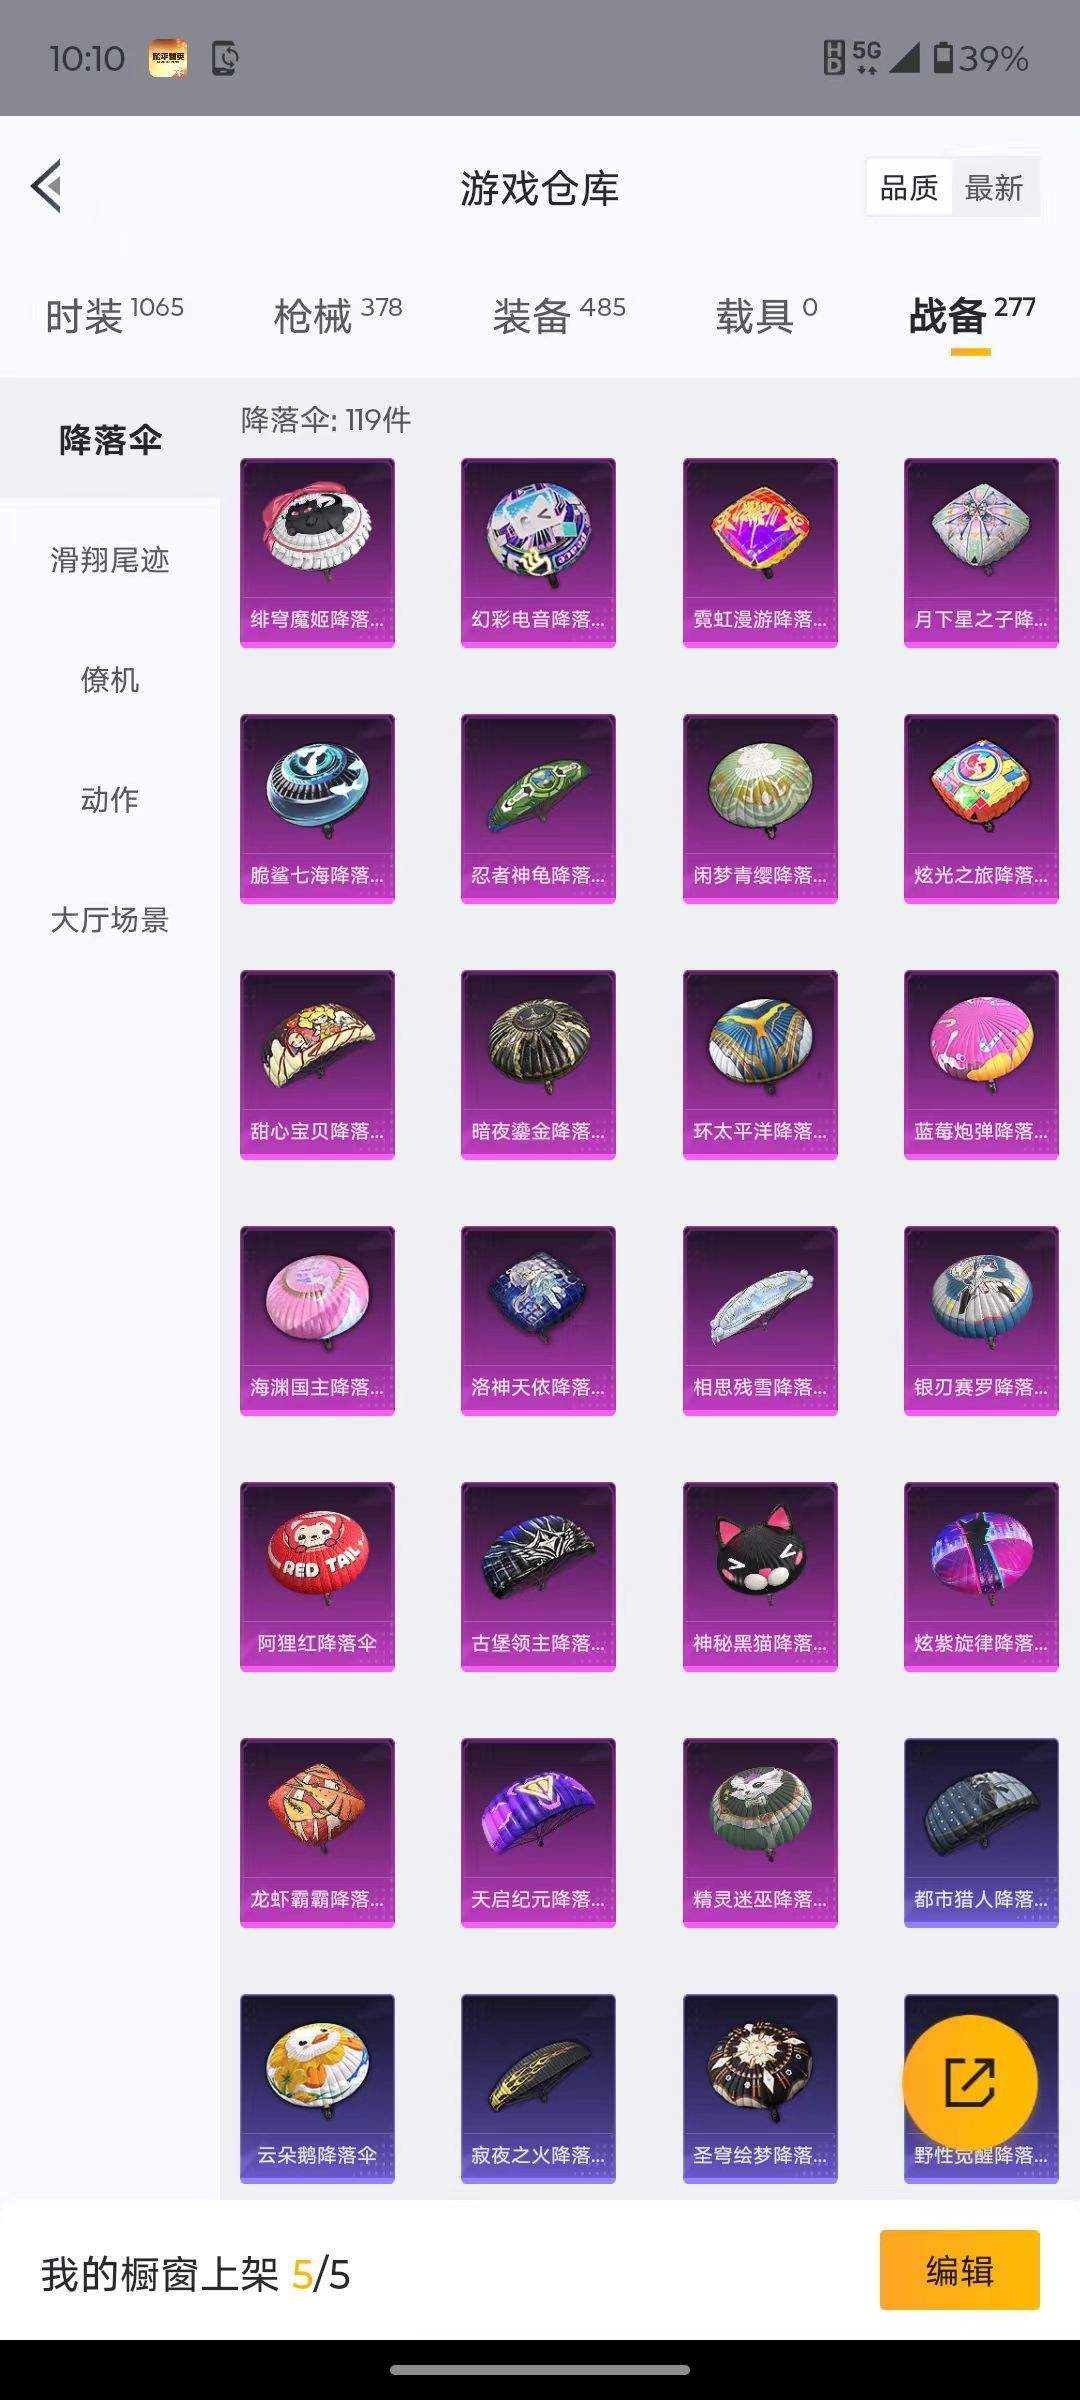The image size is (1080, 2400).
Task: Open the 绯穹魔姬 parachute item
Action: click(317, 553)
